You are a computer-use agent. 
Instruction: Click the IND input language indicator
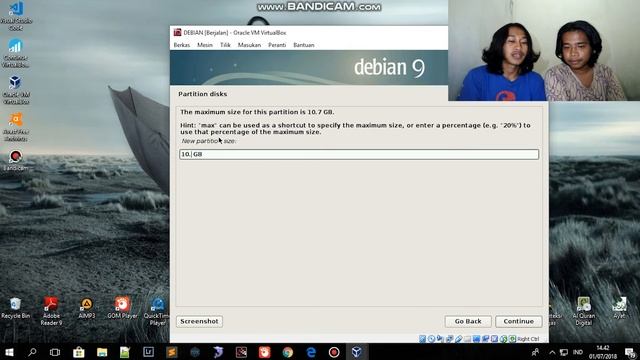578,352
